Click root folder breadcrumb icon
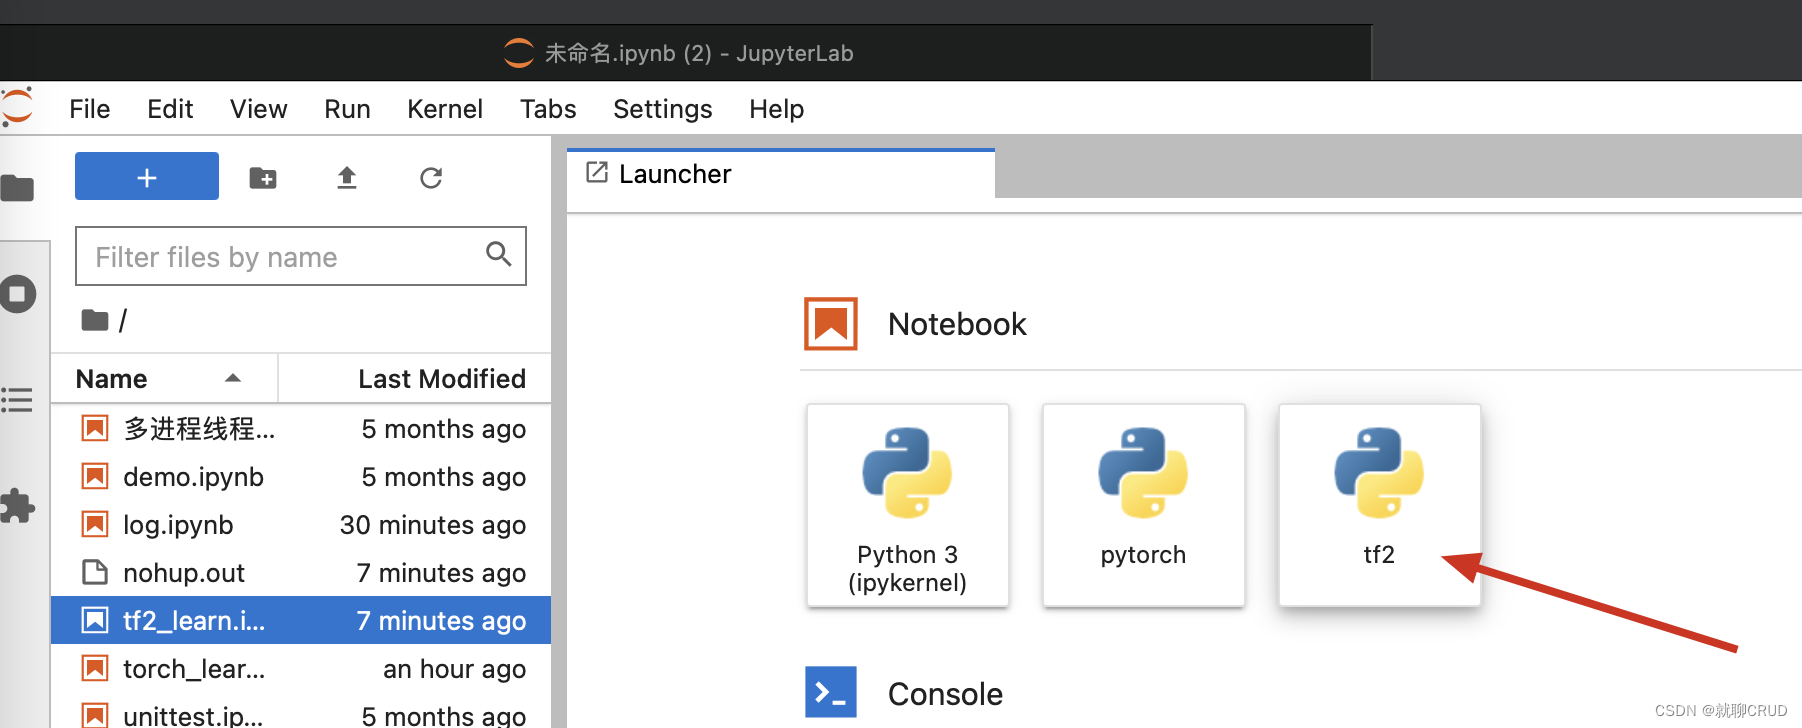This screenshot has height=728, width=1802. [x=95, y=320]
